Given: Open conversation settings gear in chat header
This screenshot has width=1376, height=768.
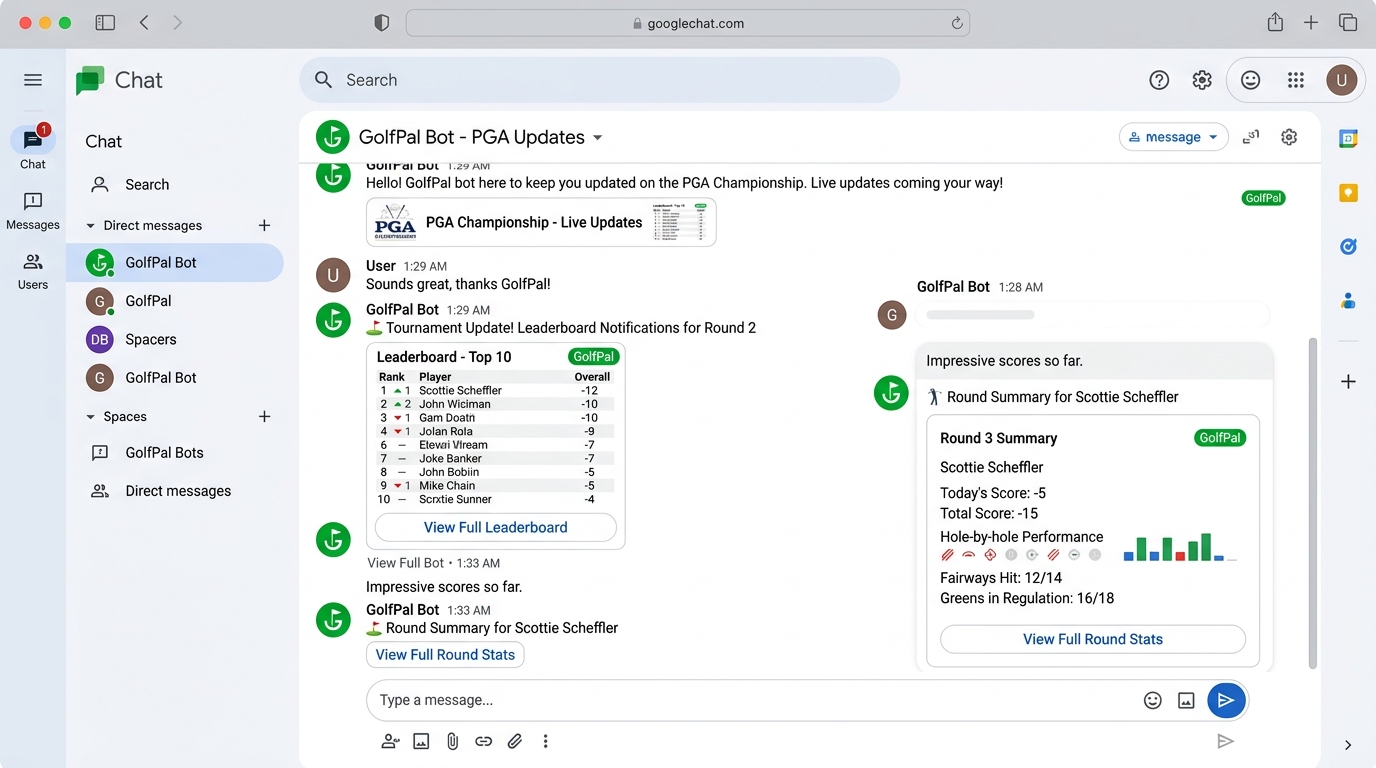Looking at the screenshot, I should (x=1289, y=137).
